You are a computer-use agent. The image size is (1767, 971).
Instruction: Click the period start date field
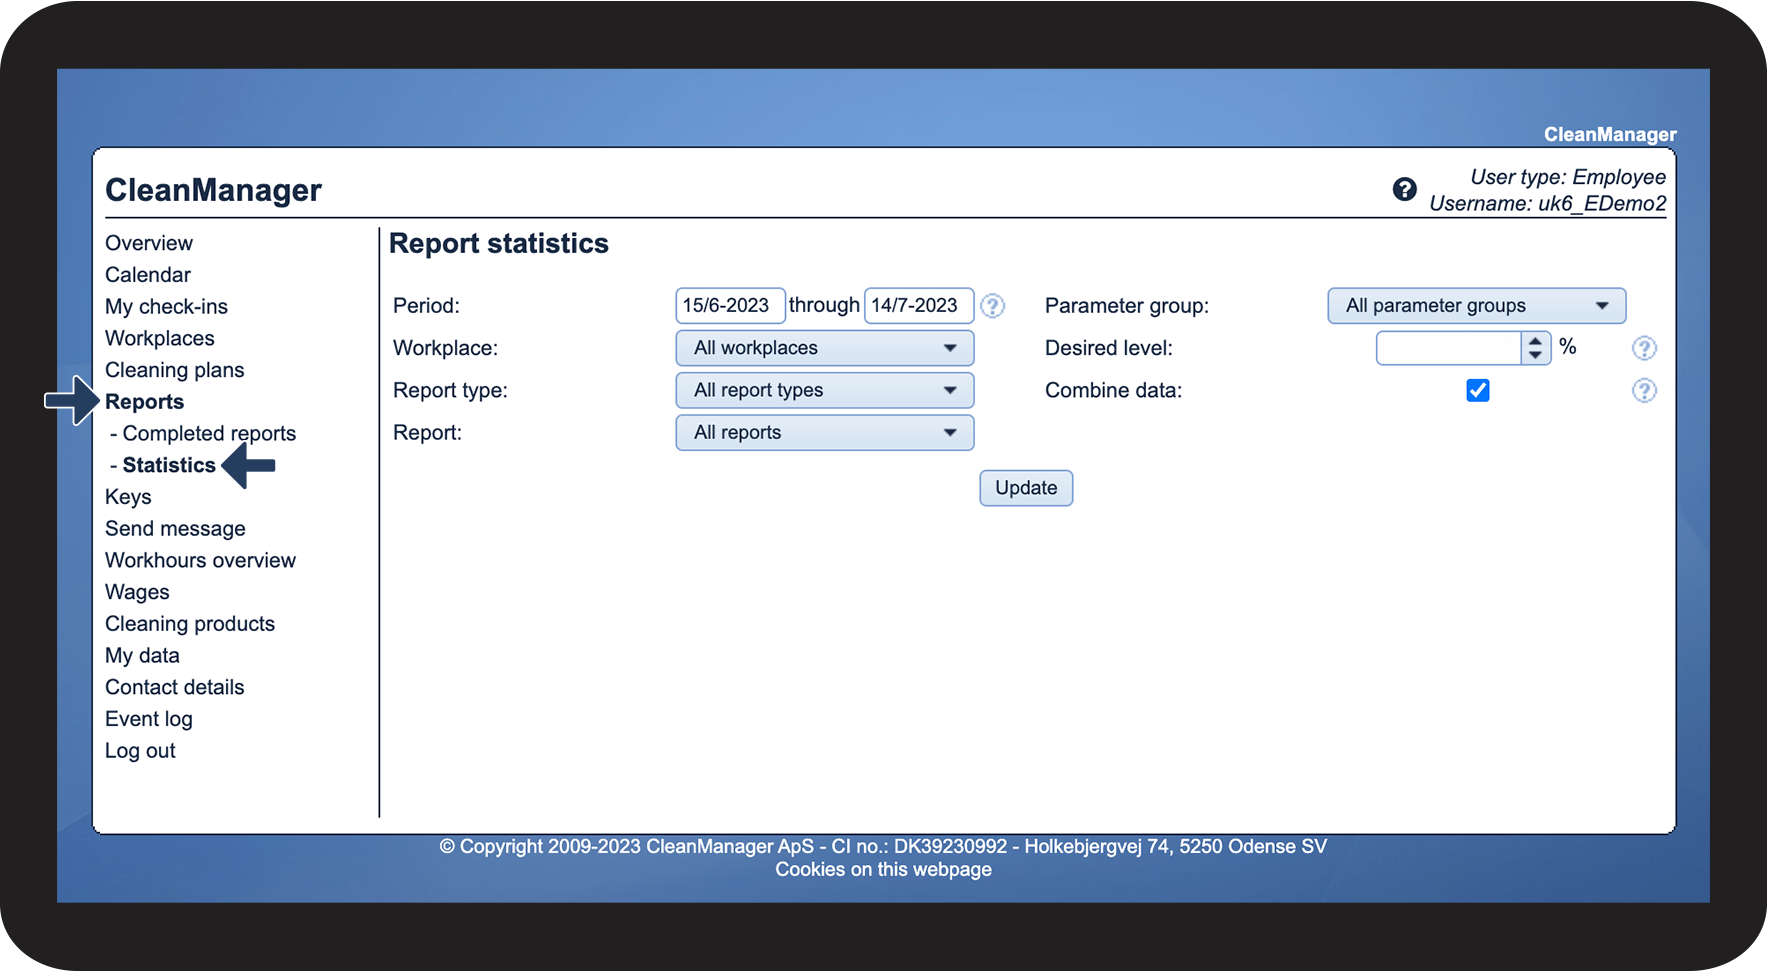(730, 305)
